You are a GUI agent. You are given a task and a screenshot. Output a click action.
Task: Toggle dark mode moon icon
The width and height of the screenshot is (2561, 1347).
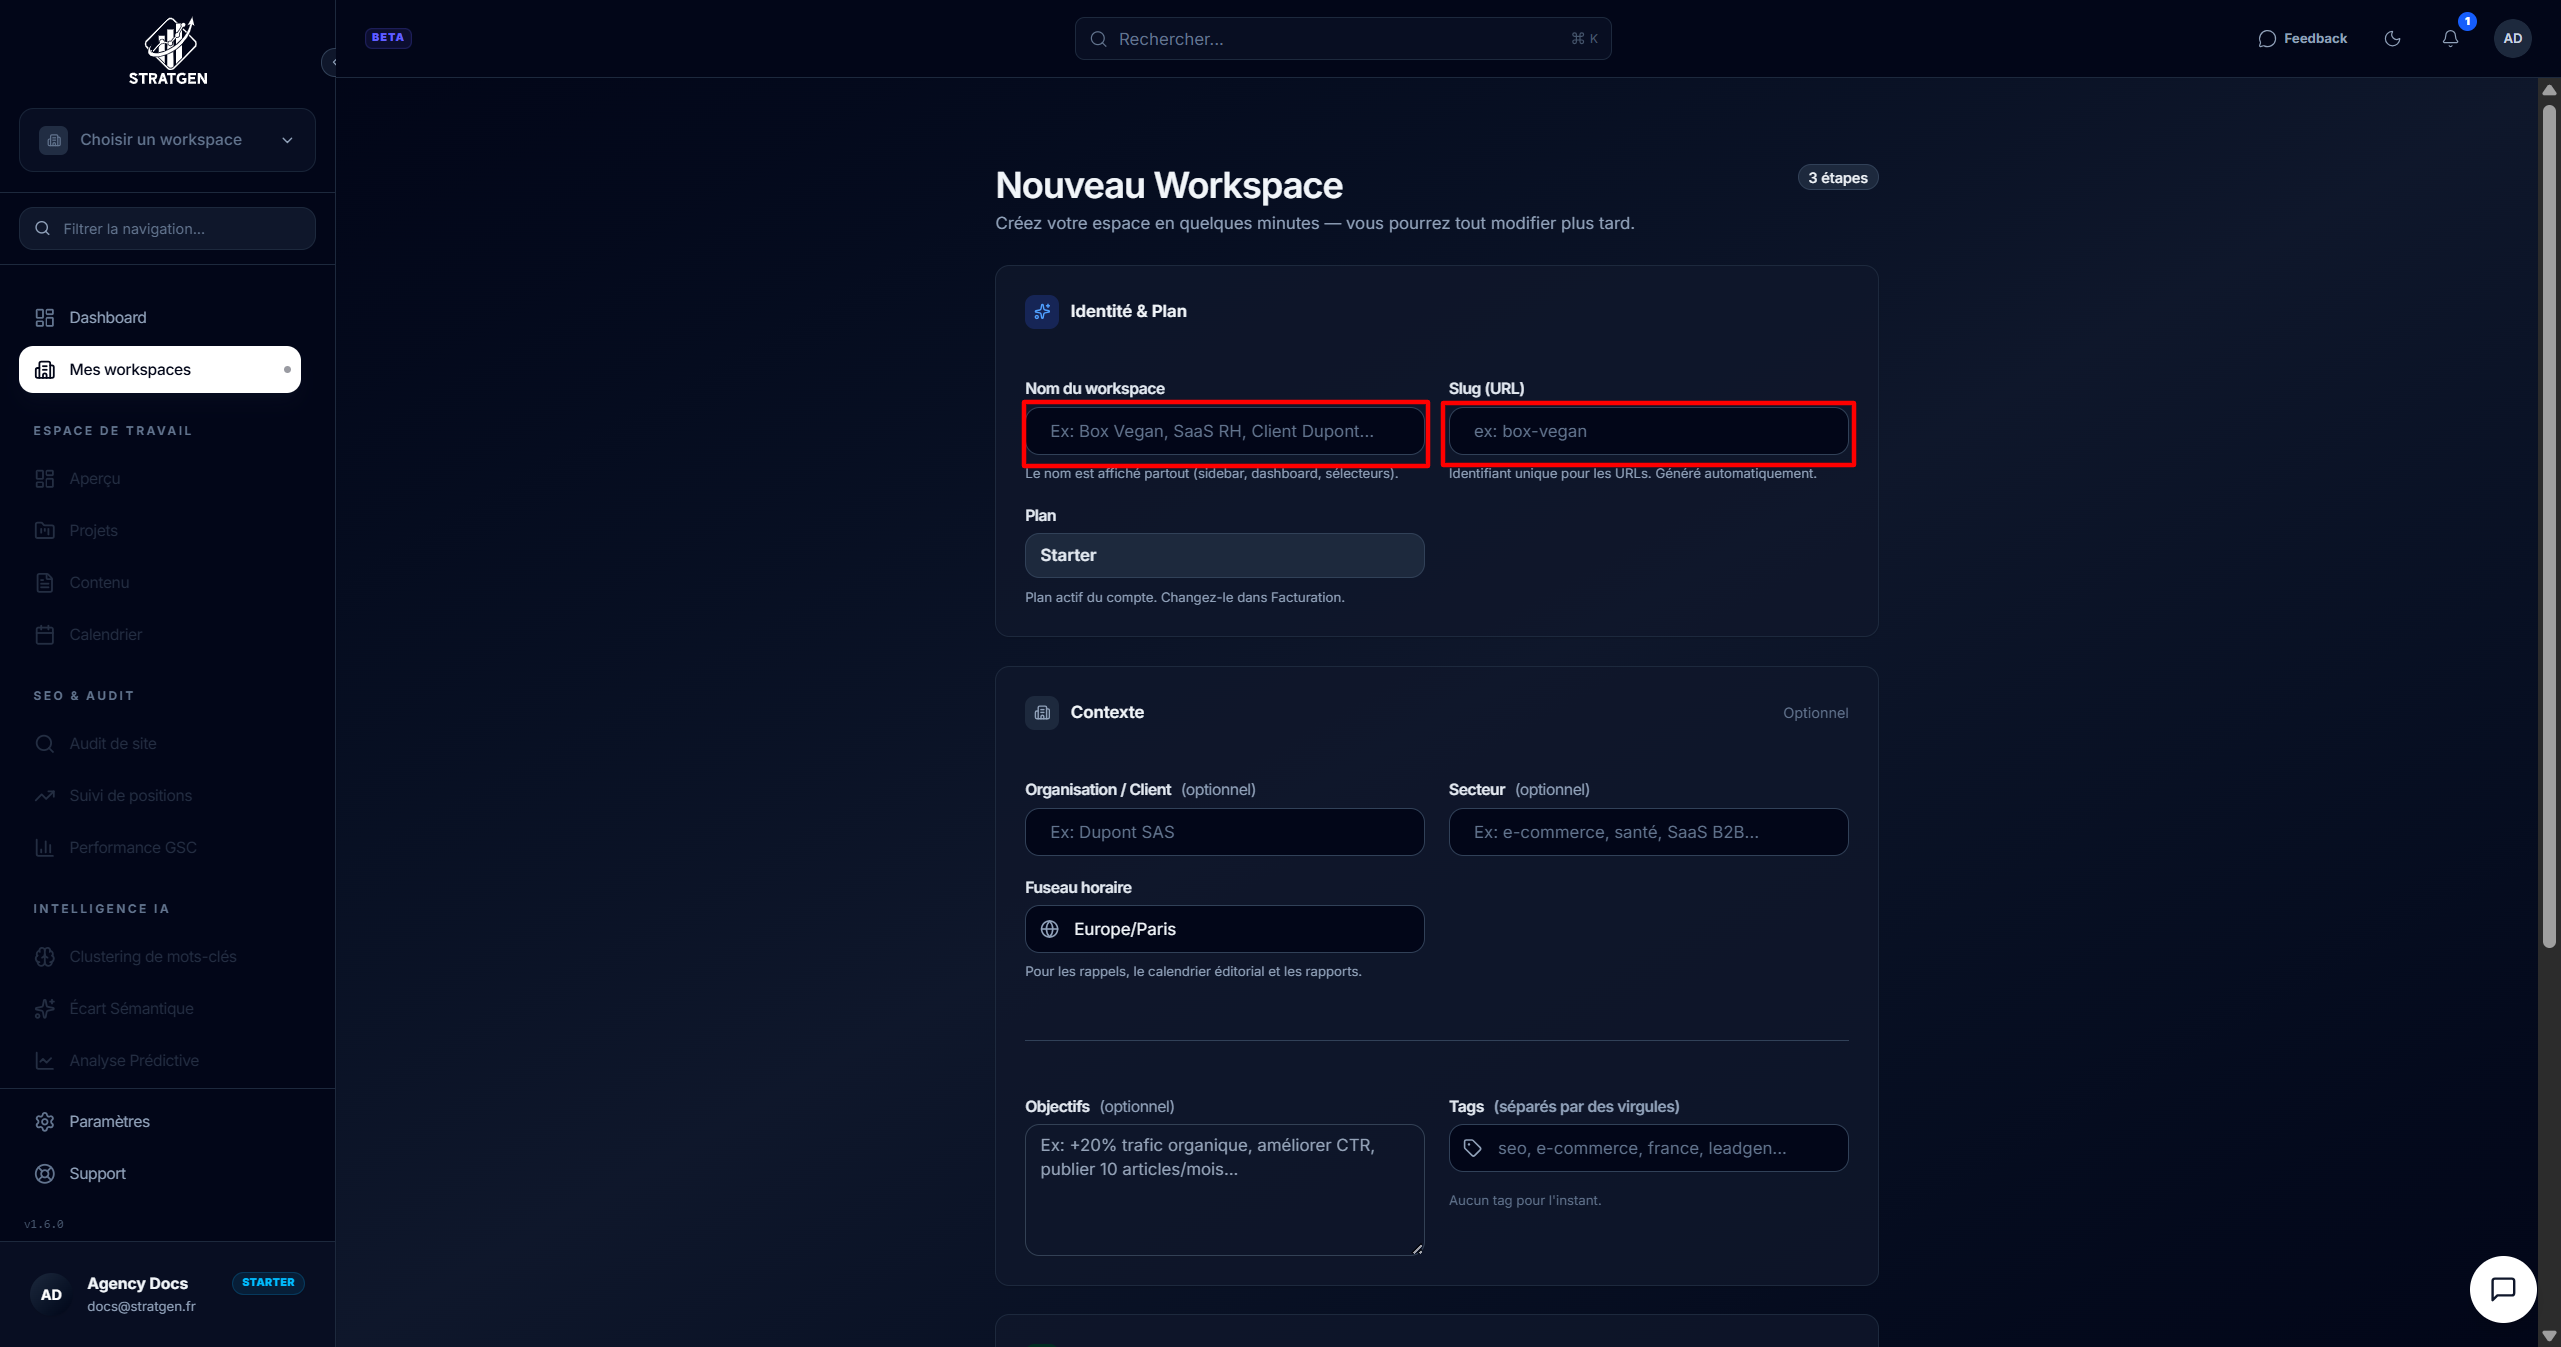coord(2392,39)
